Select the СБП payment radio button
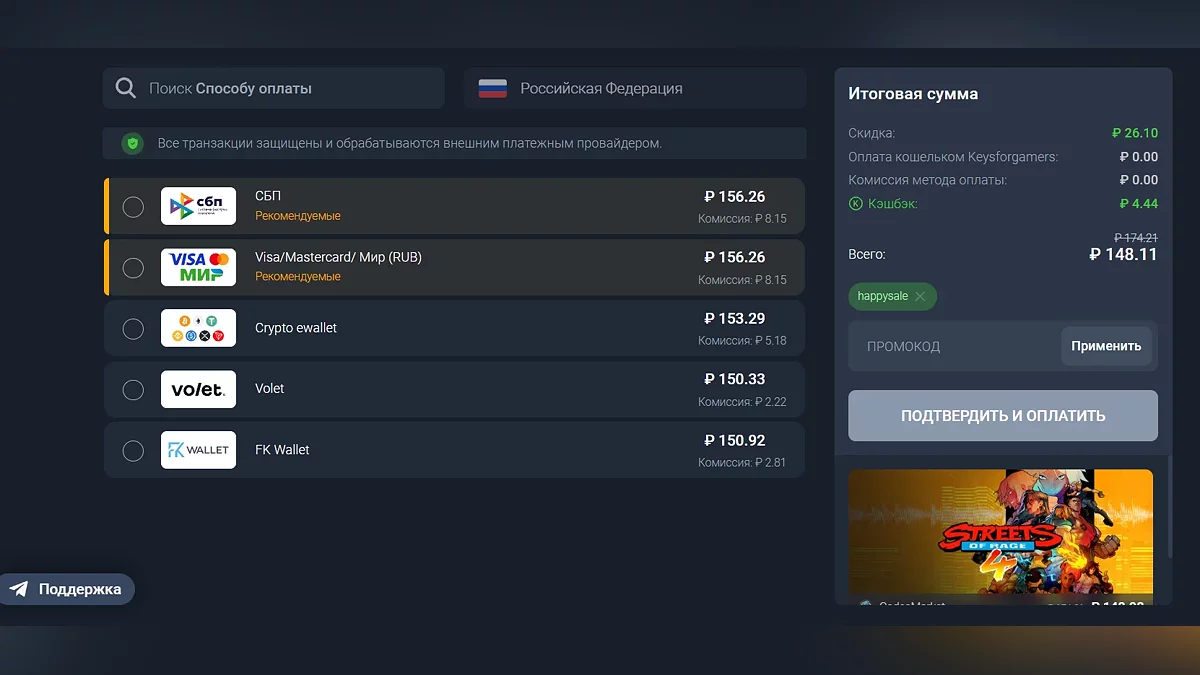 pos(133,207)
